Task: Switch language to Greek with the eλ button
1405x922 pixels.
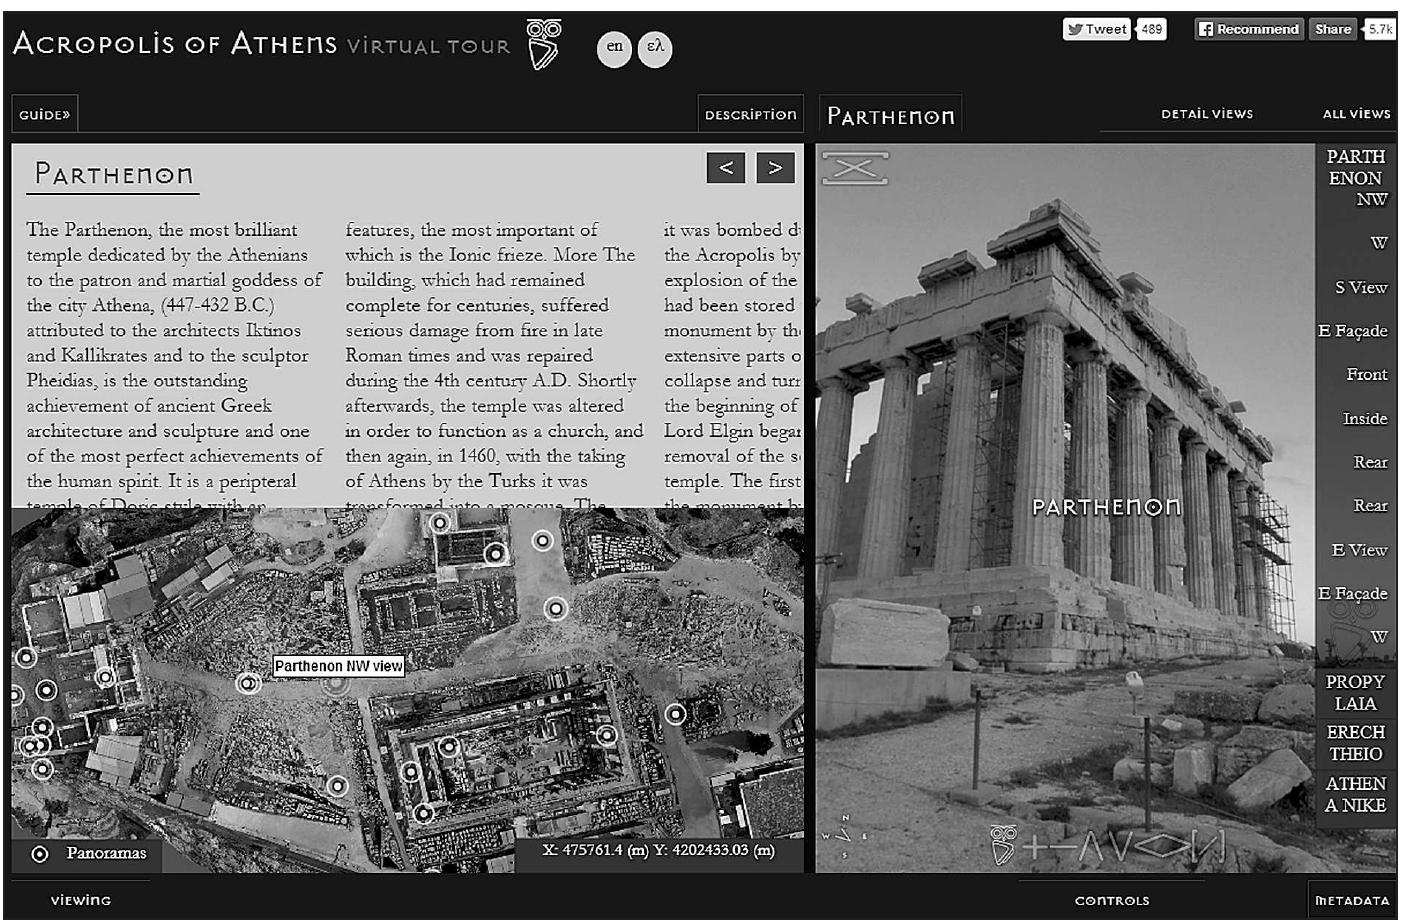Action: click(x=655, y=46)
